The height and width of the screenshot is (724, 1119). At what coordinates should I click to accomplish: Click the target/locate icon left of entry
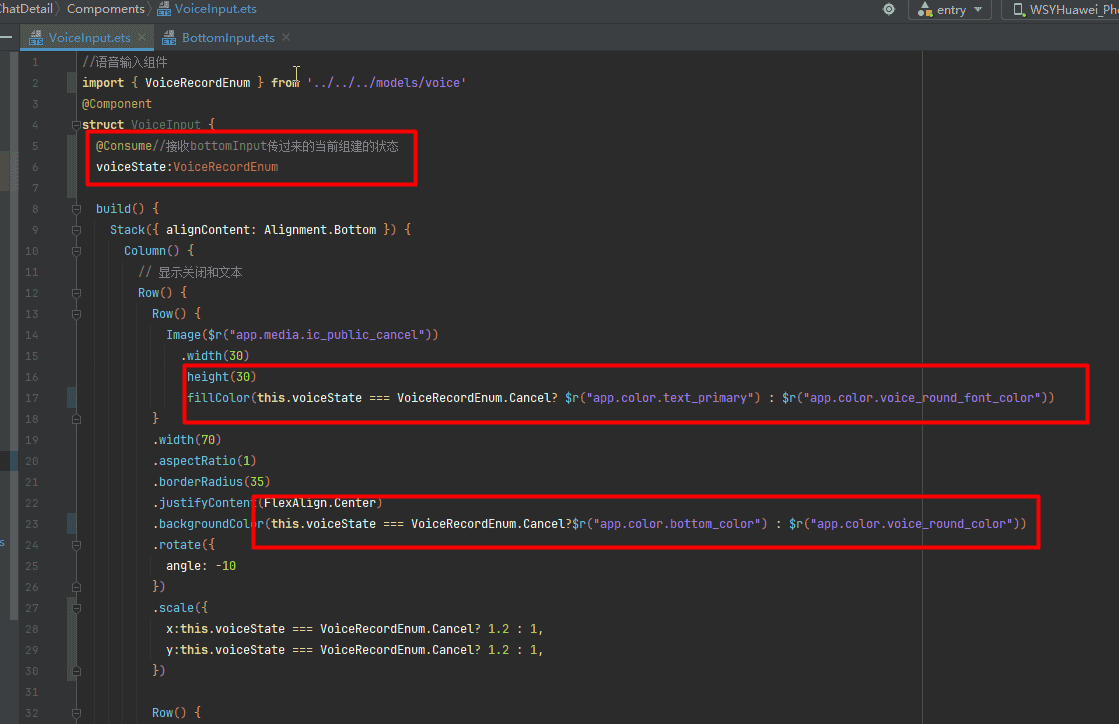[x=889, y=9]
